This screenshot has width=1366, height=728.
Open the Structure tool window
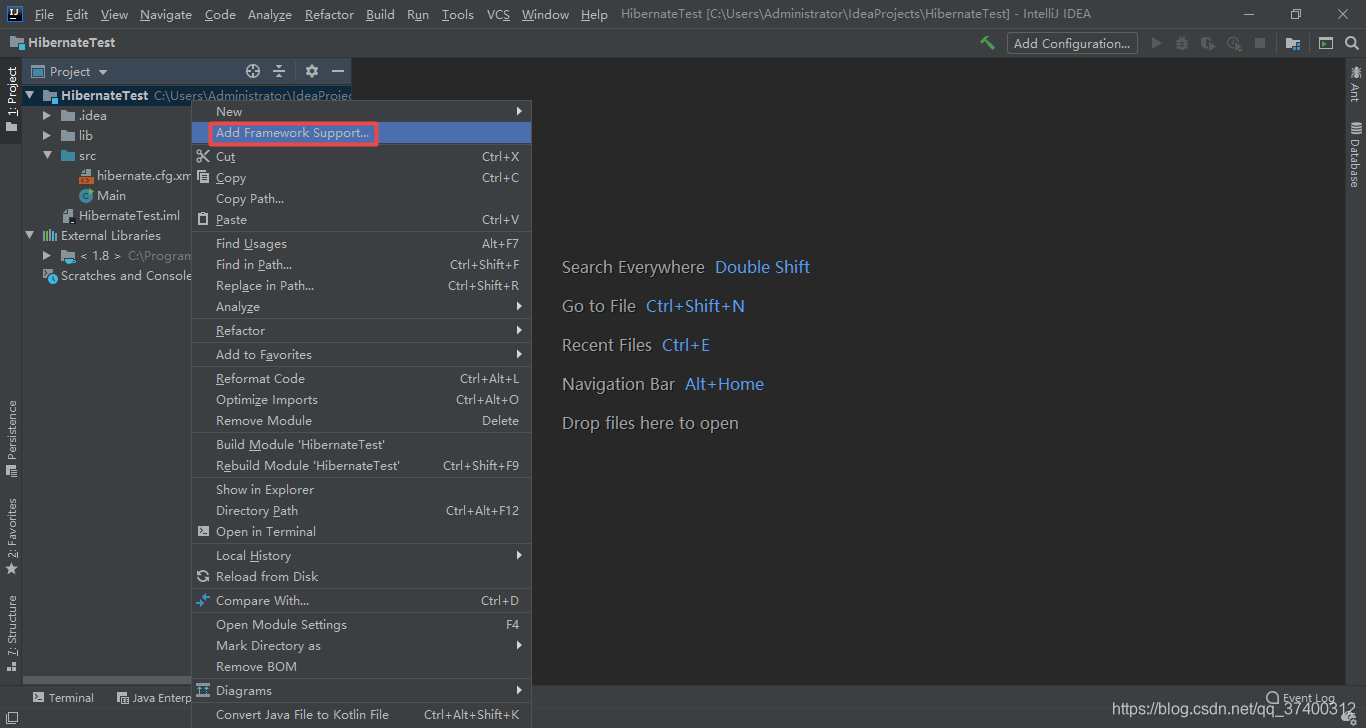(x=11, y=632)
